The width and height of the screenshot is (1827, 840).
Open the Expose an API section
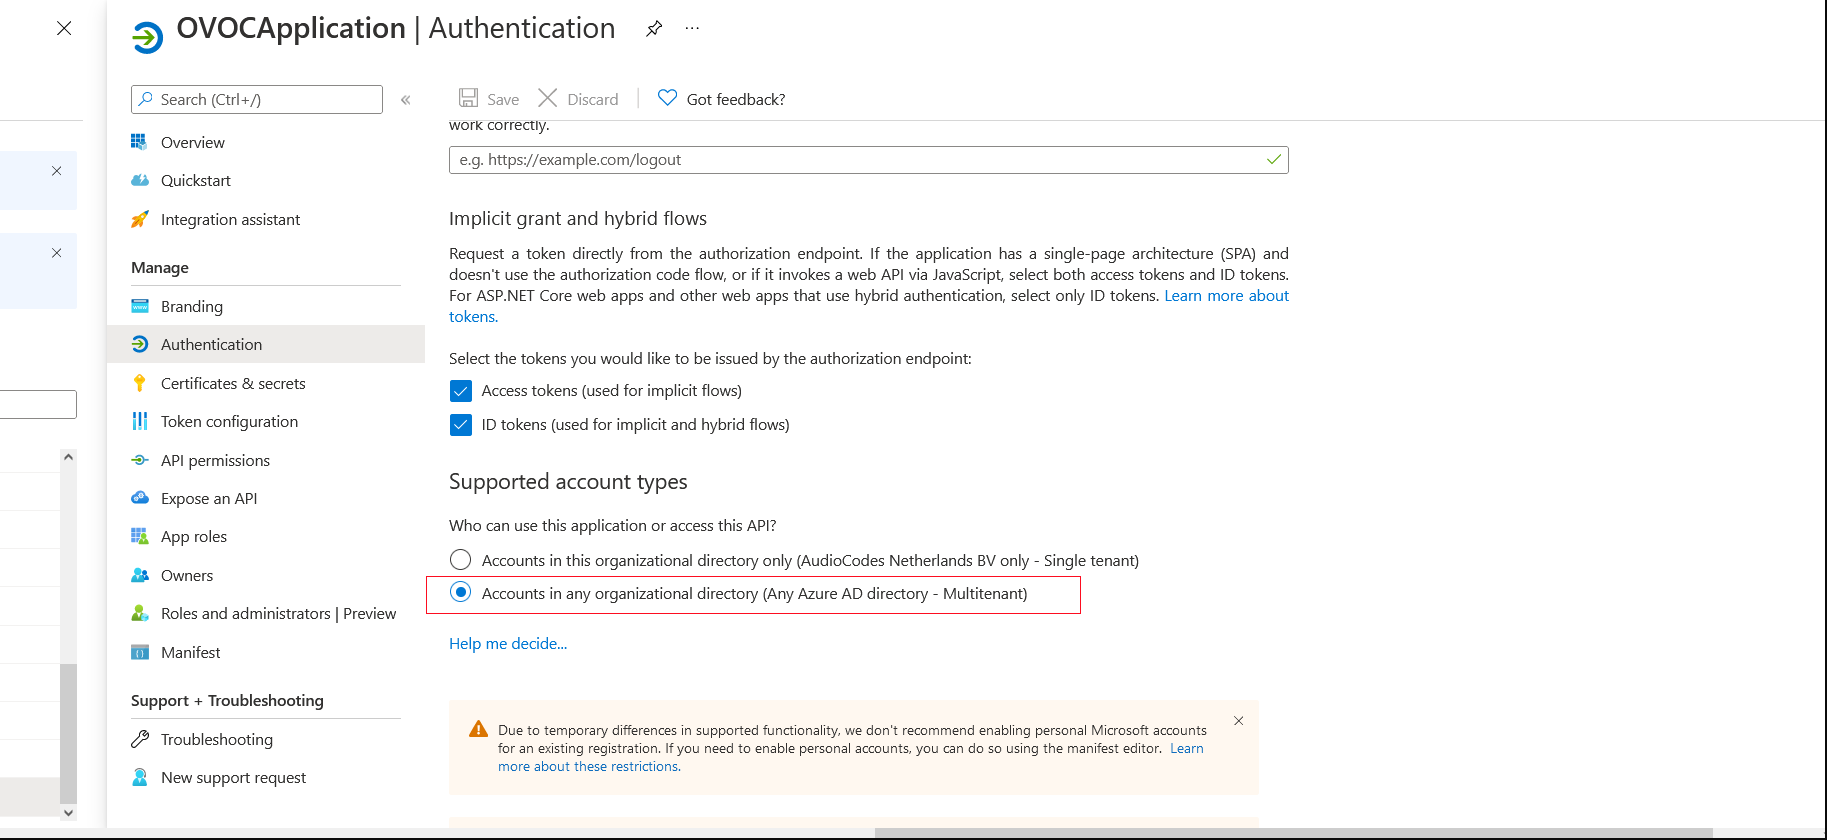(207, 498)
